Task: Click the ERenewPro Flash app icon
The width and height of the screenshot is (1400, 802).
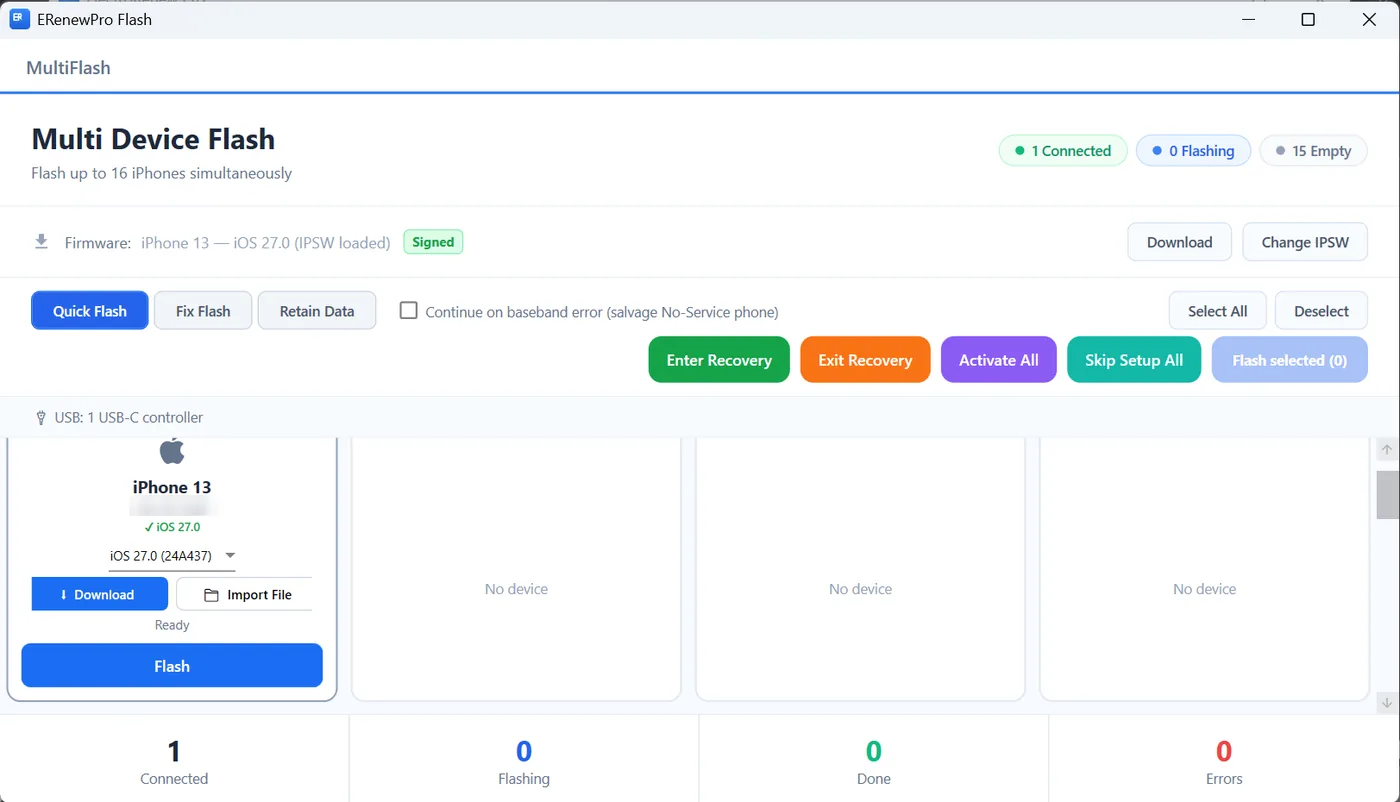Action: pyautogui.click(x=20, y=19)
